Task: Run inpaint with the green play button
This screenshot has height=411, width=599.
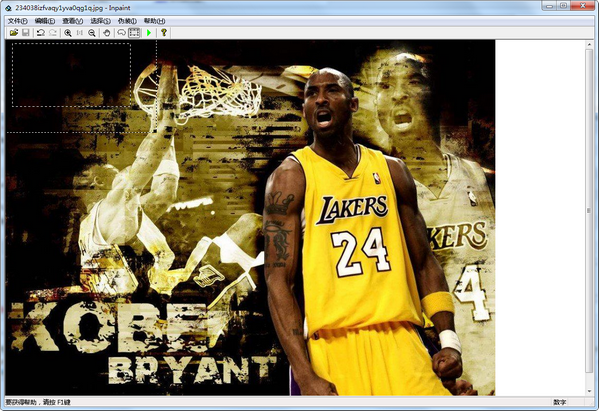Action: [x=149, y=33]
